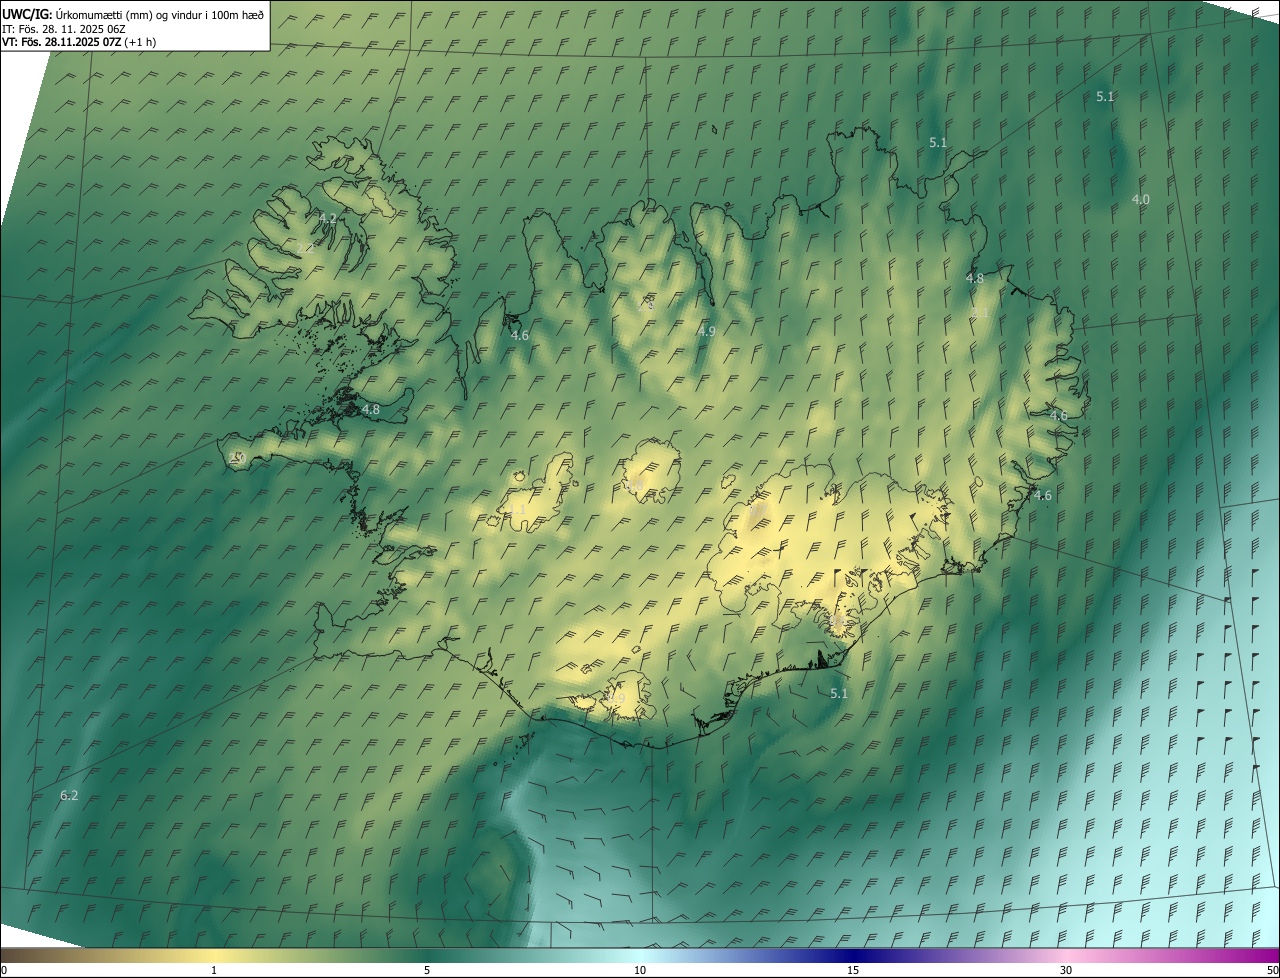Click the 5.1 value off the south coast

point(839,693)
